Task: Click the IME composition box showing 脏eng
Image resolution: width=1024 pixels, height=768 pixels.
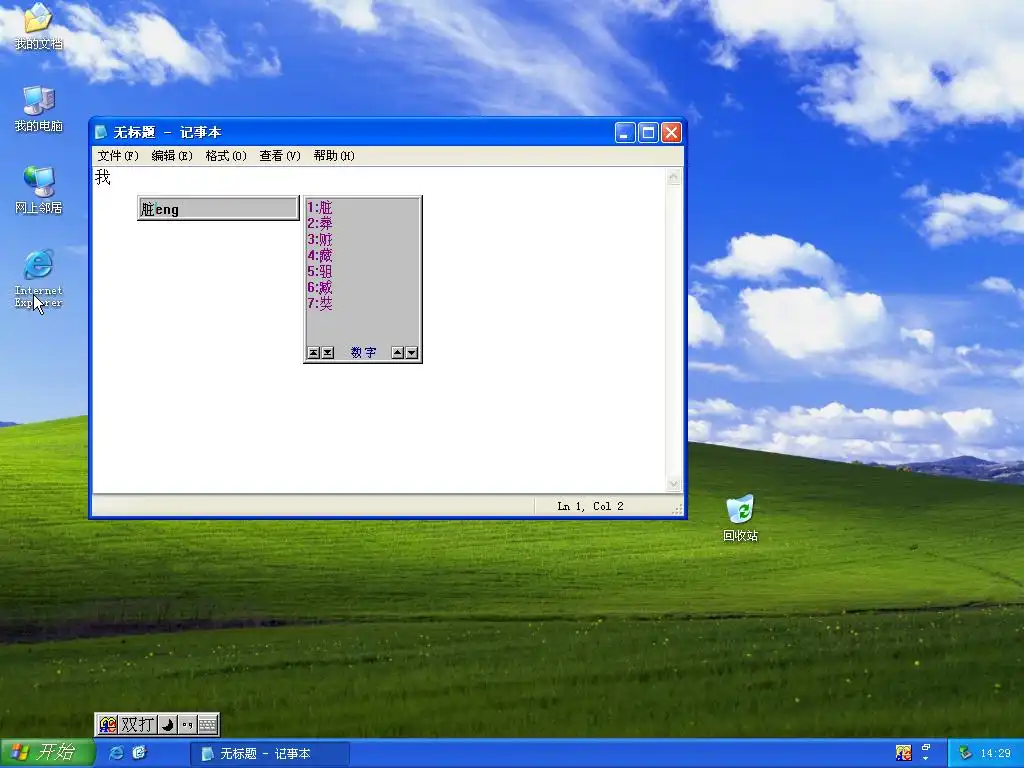Action: tap(218, 208)
